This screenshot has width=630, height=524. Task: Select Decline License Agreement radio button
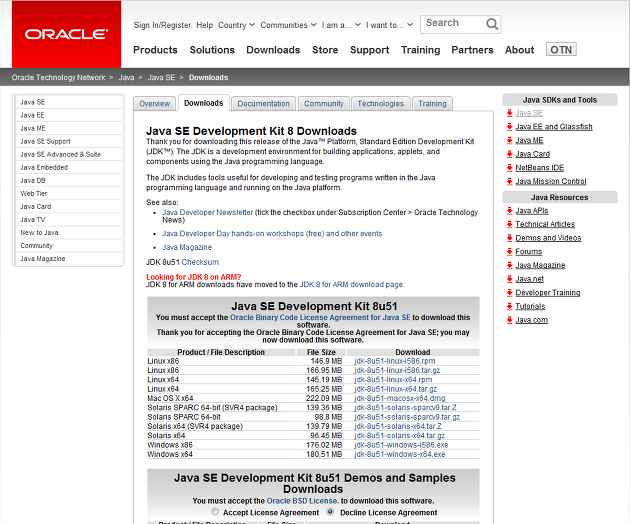(x=330, y=512)
